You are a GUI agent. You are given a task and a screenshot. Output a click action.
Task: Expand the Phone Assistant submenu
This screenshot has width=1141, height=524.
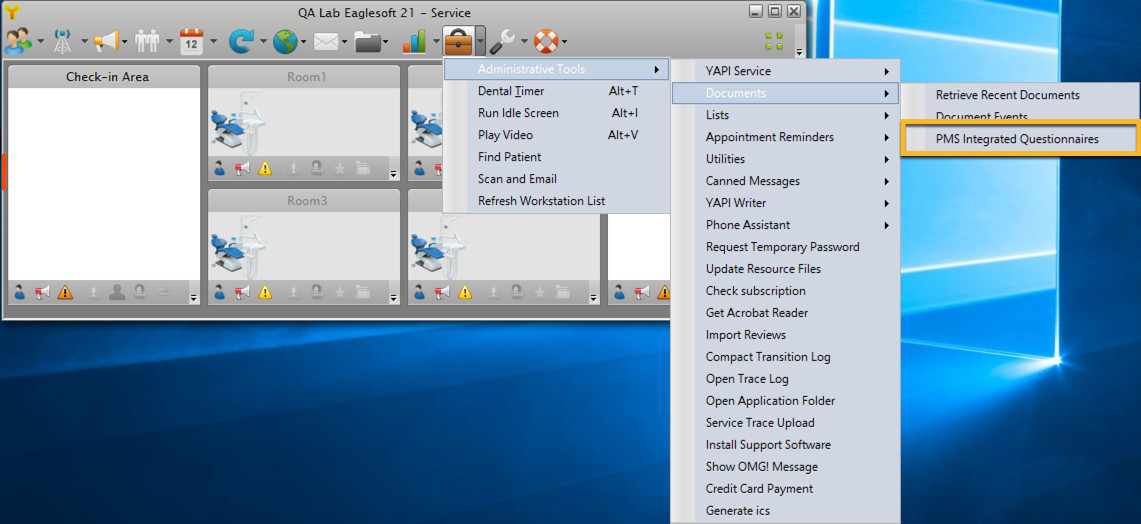point(785,225)
